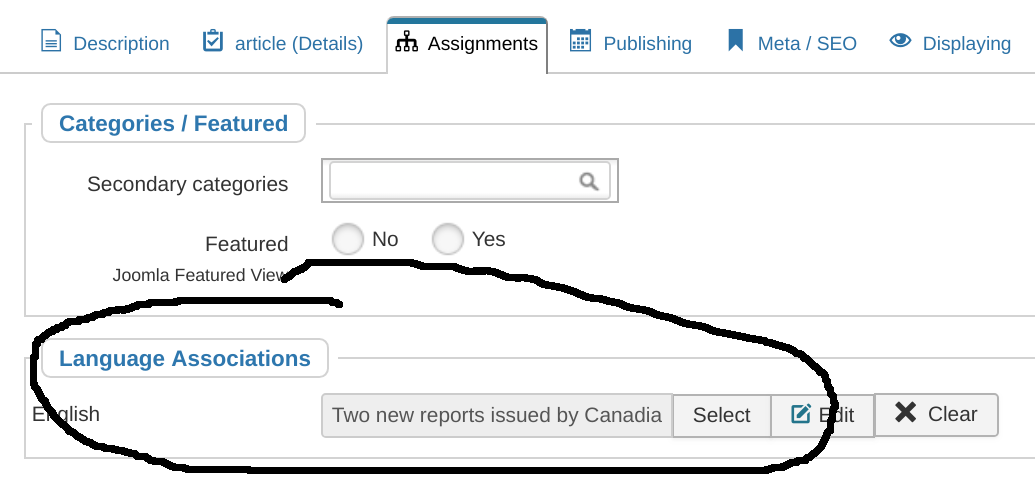
Task: Click the calendar icon beside Publishing
Action: pyautogui.click(x=580, y=40)
